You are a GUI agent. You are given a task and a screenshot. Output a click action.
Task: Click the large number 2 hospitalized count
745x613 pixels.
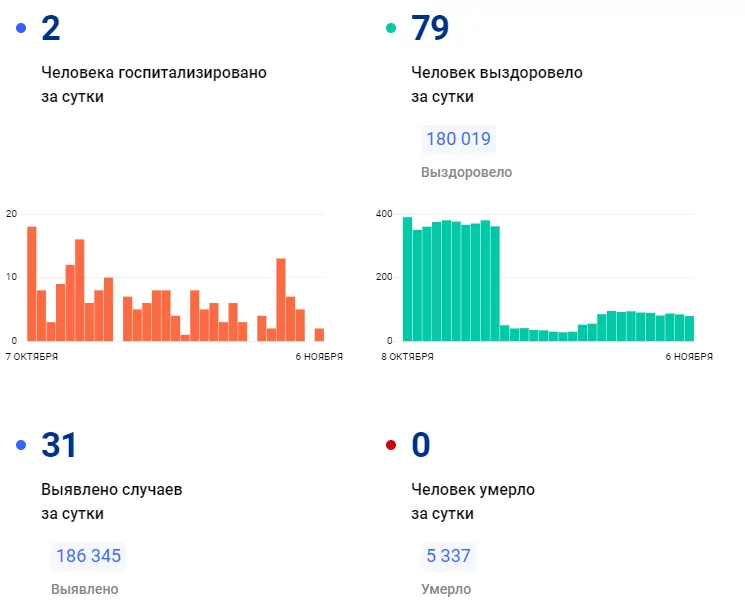[51, 28]
